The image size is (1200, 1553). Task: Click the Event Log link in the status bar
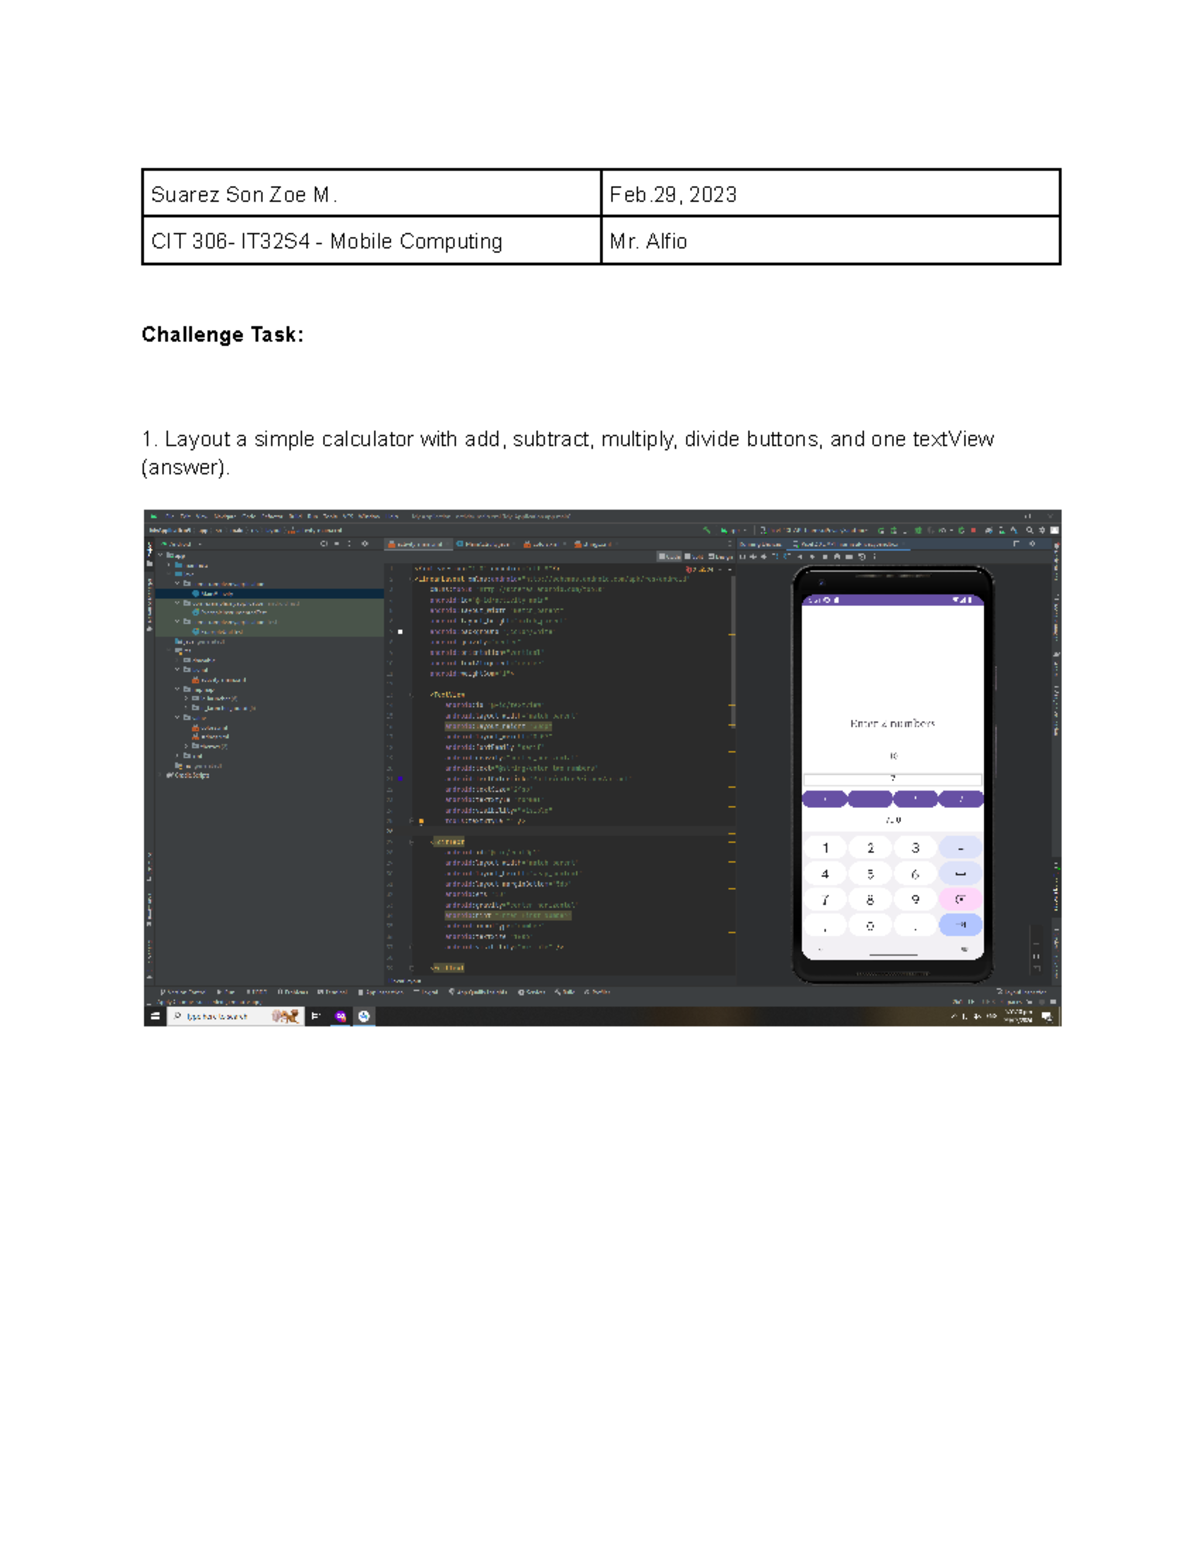click(x=1018, y=992)
